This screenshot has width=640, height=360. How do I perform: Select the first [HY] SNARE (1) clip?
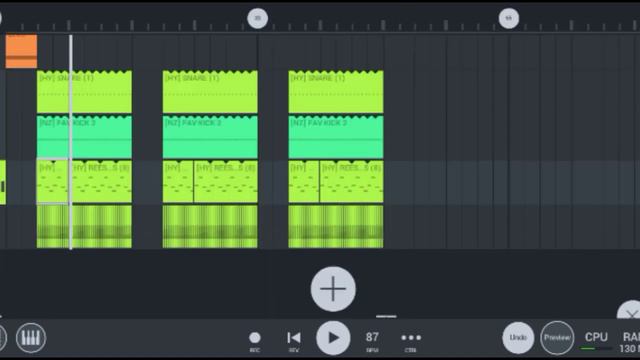coord(84,92)
